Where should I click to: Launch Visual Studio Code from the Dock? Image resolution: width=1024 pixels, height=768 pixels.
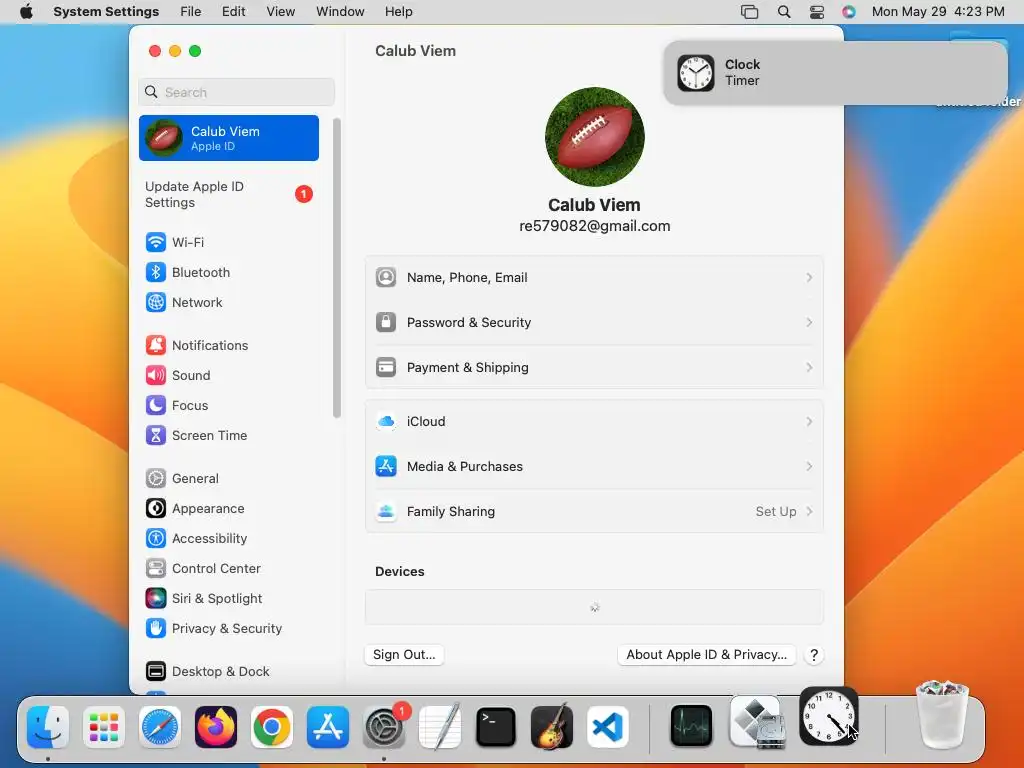(x=607, y=726)
